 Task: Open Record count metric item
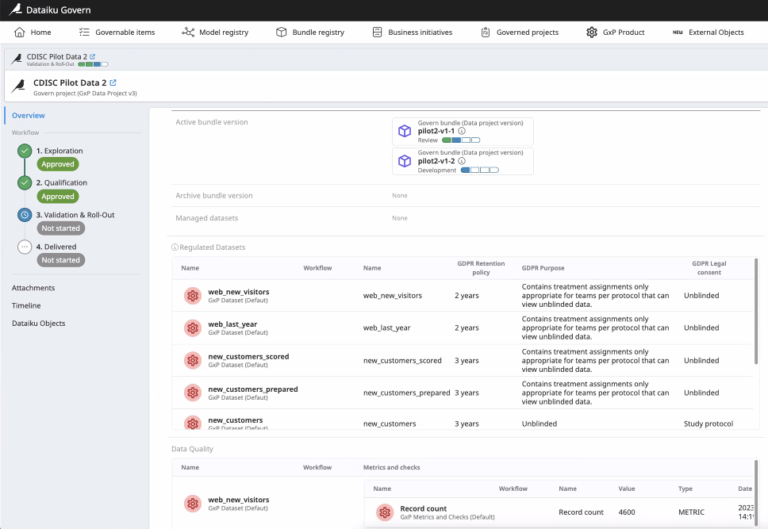(x=423, y=508)
